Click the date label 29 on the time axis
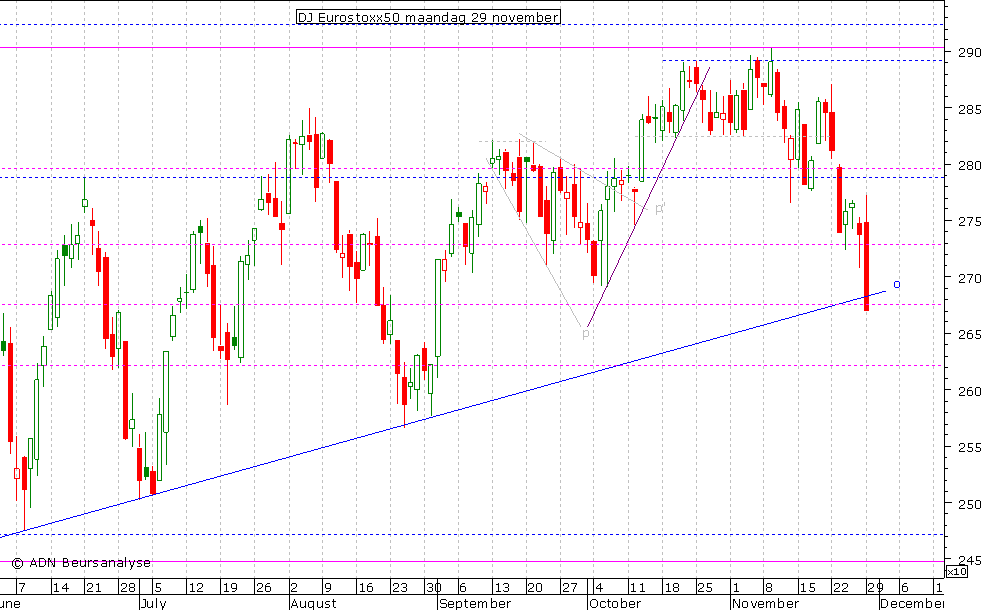 (875, 587)
